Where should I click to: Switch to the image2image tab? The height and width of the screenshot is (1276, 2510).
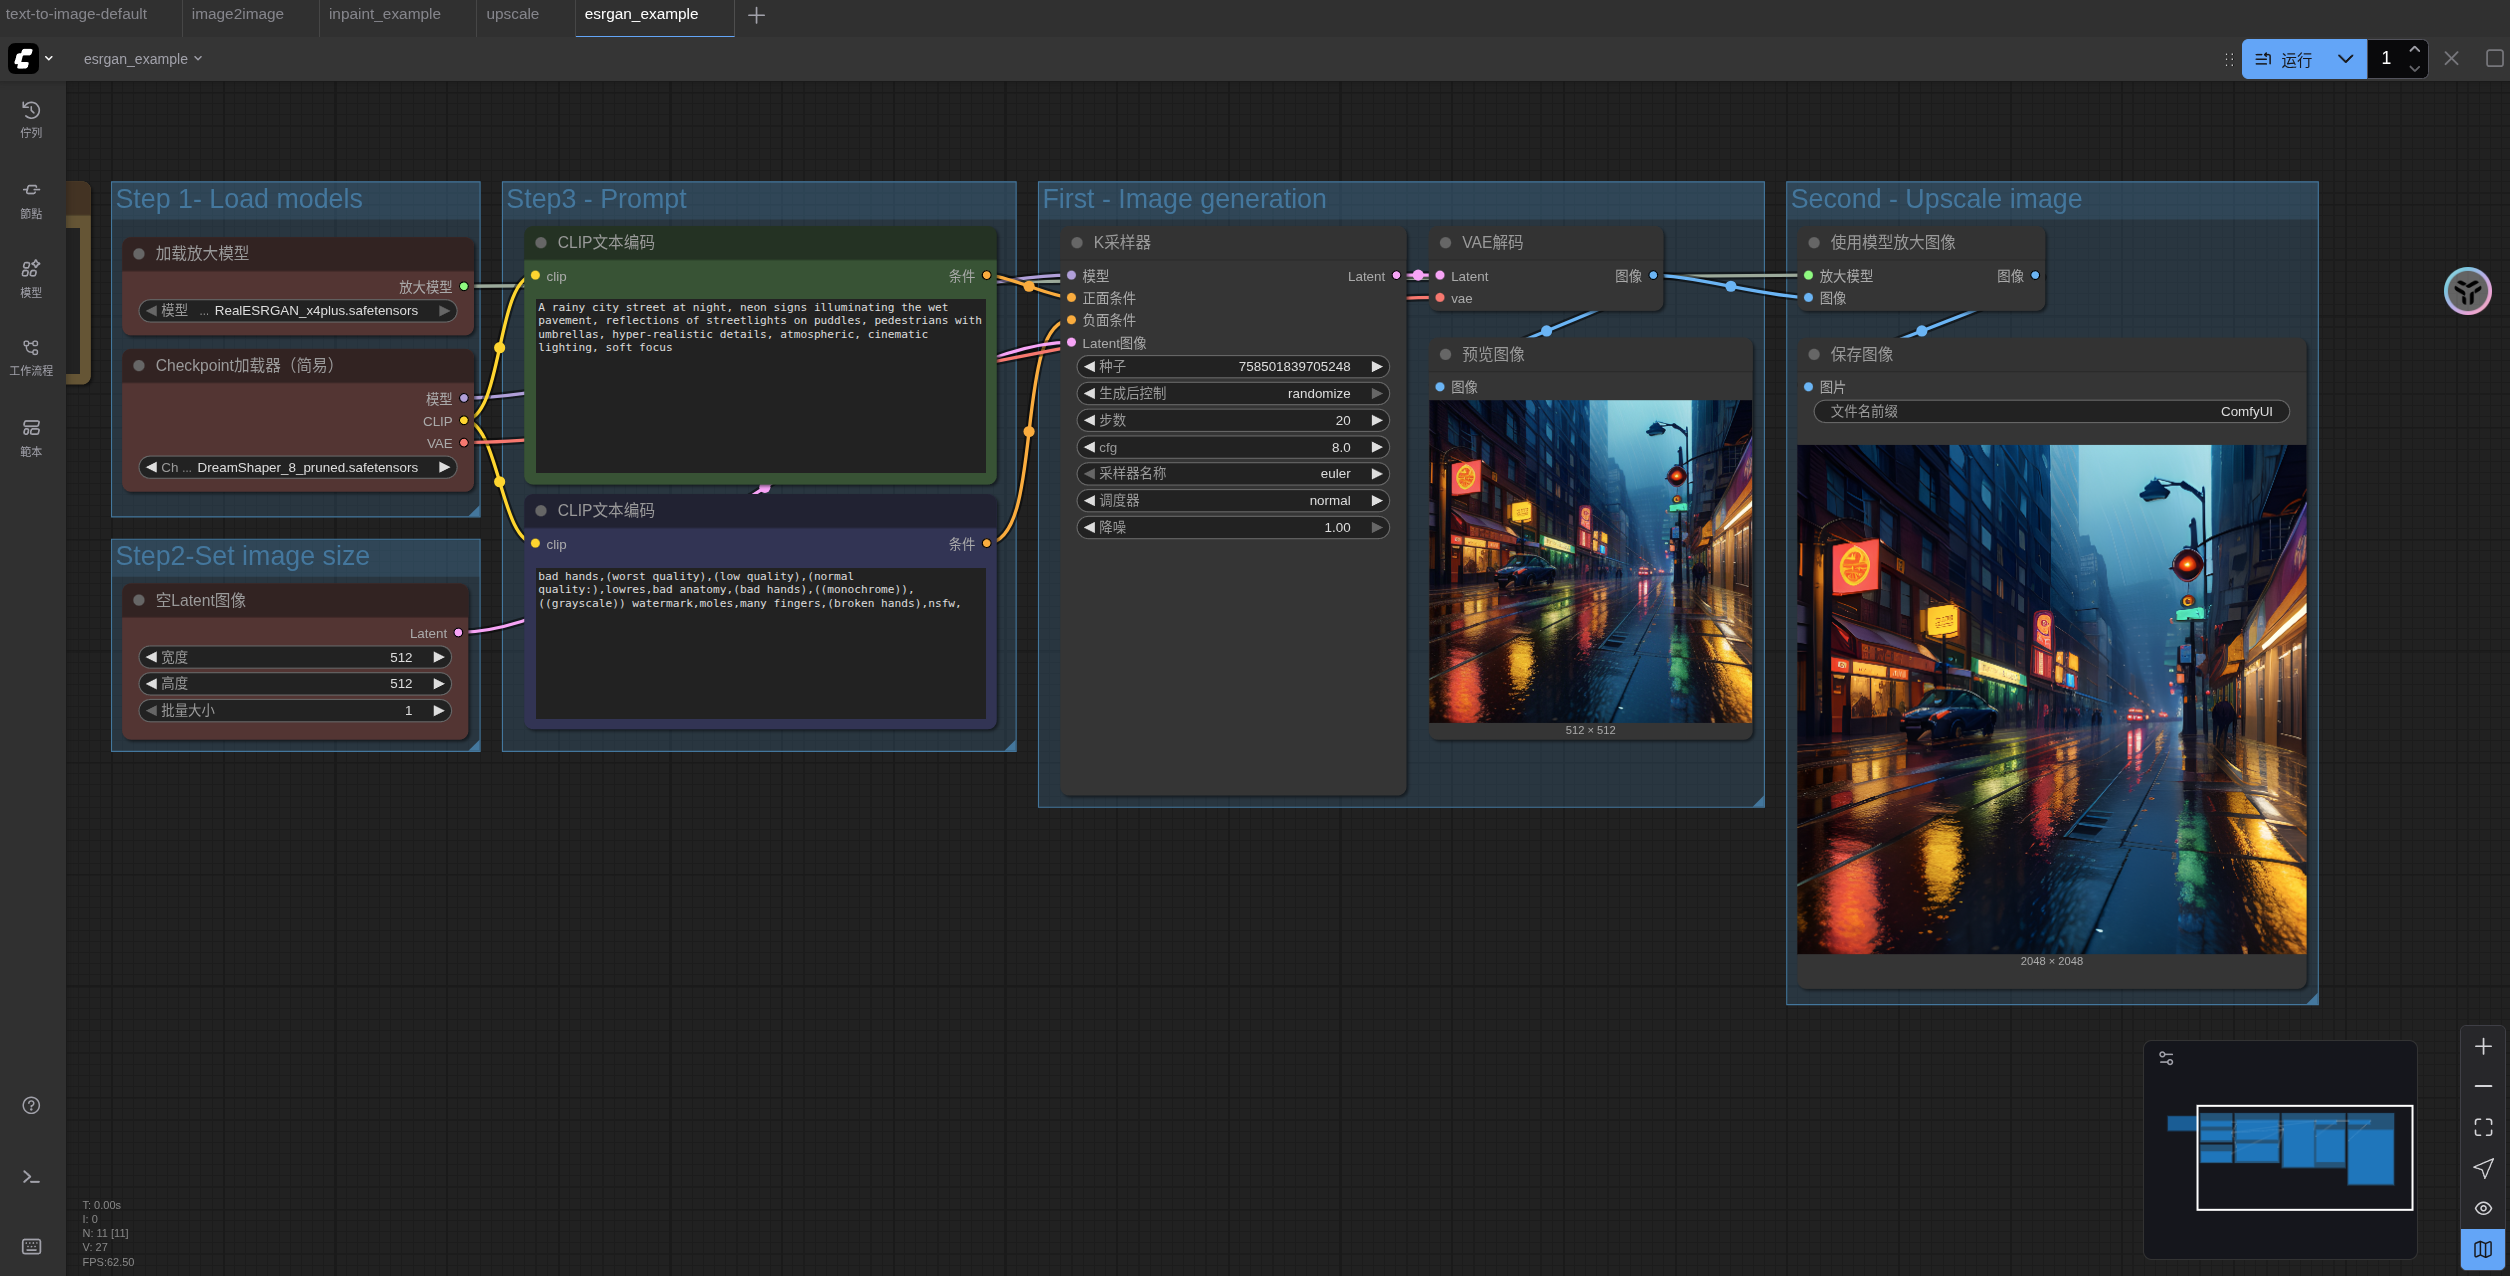pyautogui.click(x=238, y=14)
